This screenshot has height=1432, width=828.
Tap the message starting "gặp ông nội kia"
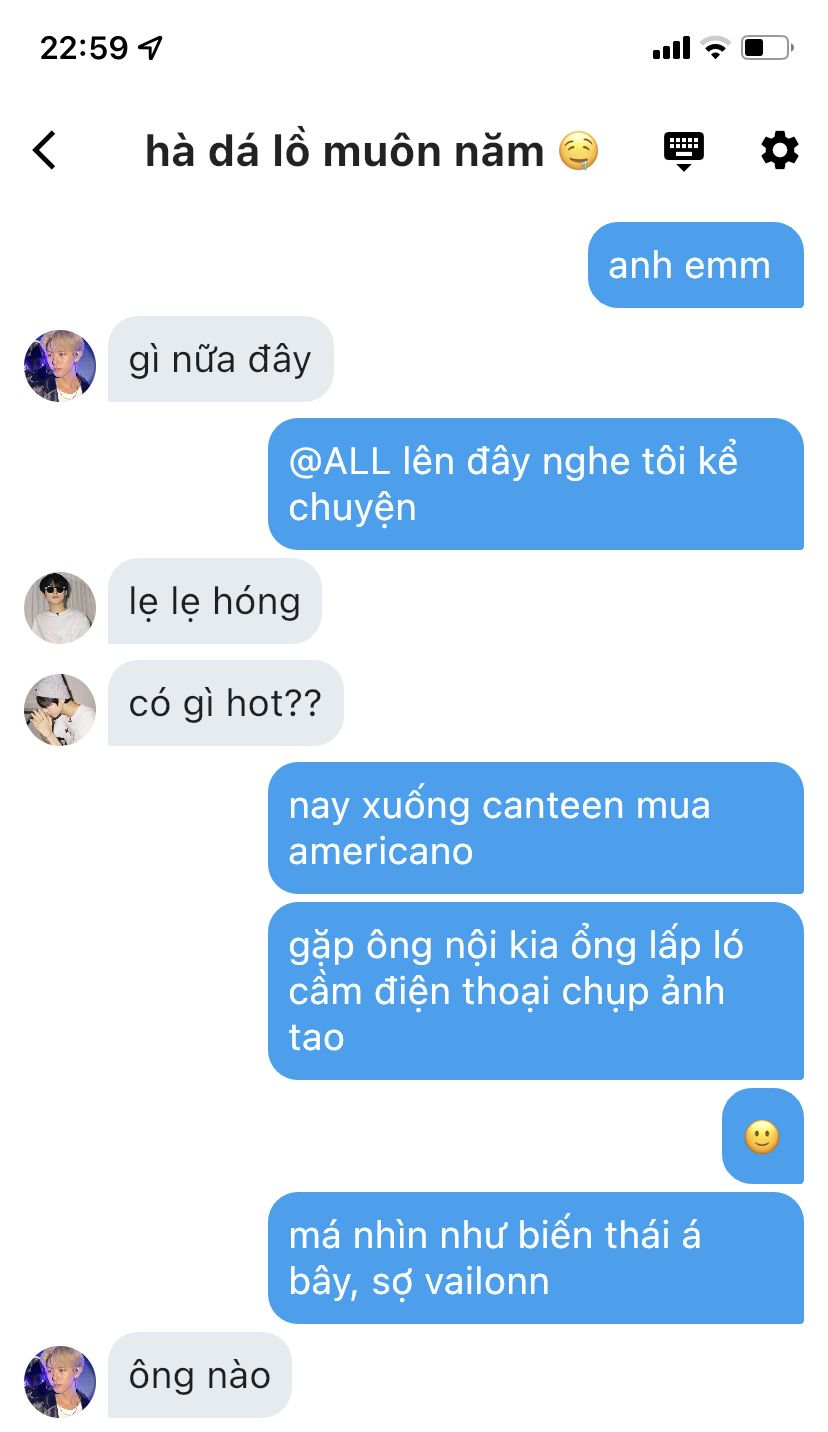click(536, 991)
